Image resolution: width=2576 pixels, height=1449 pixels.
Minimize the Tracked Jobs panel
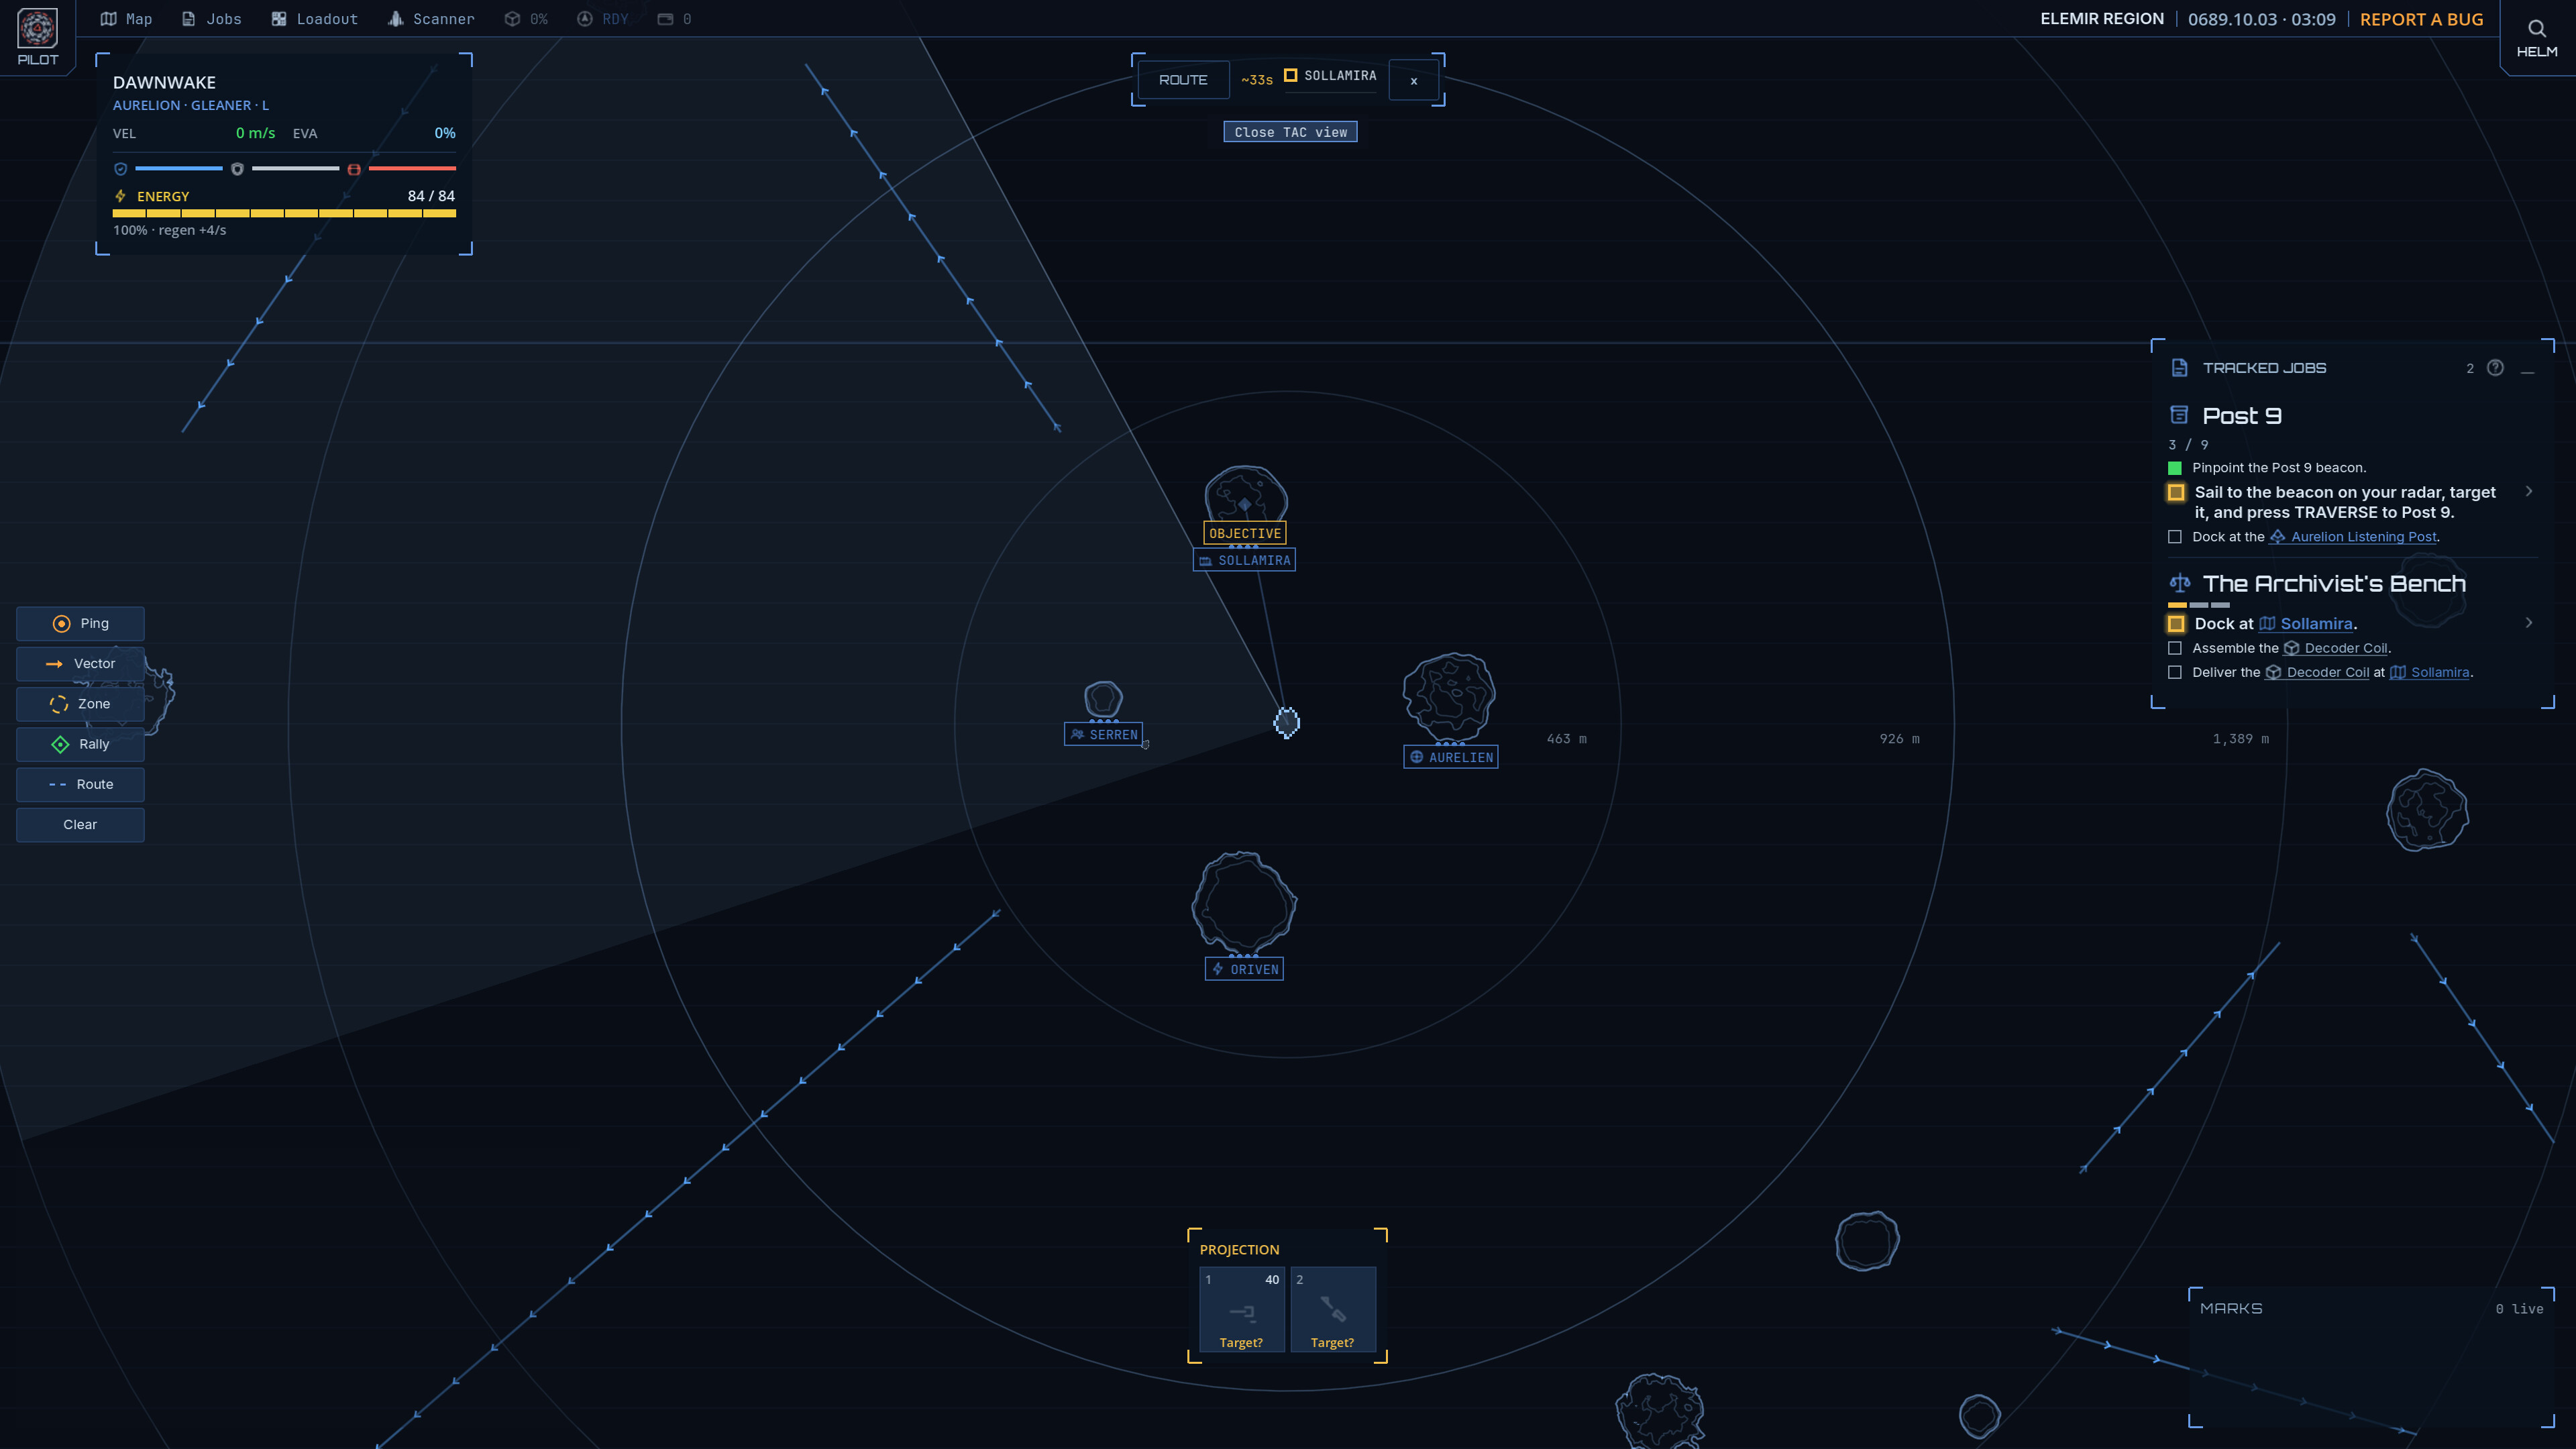point(2529,369)
